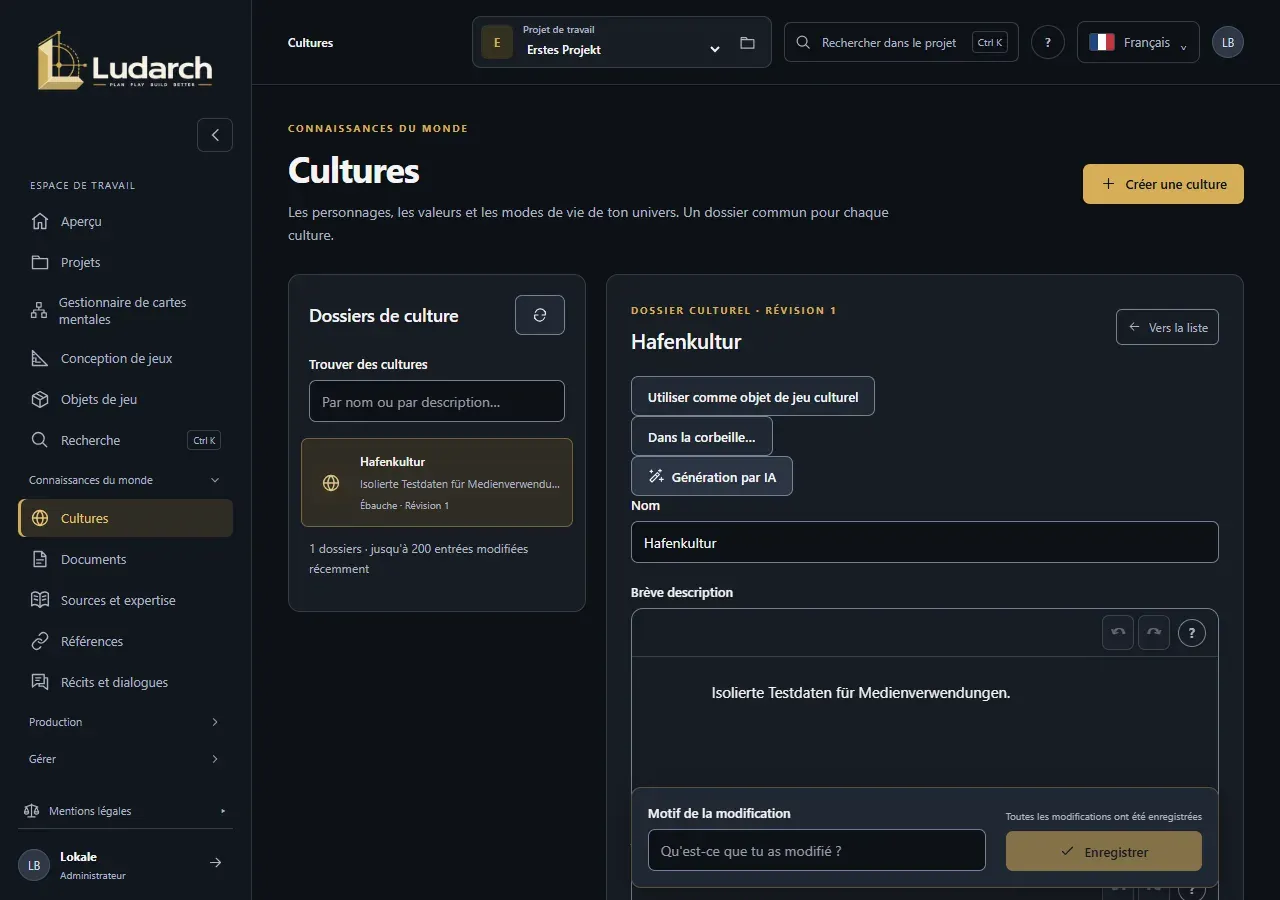
Task: Click the logout arrow next to Lokale
Action: coord(215,863)
